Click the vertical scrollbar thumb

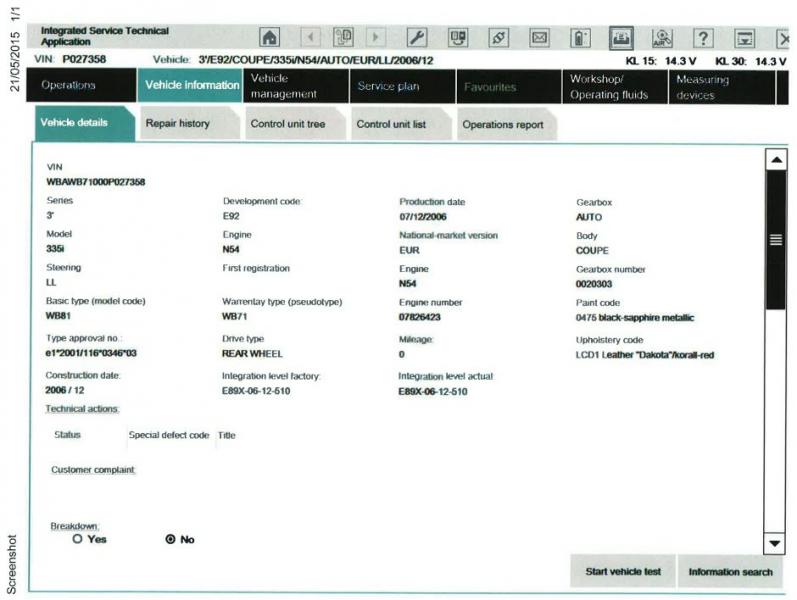pos(776,239)
